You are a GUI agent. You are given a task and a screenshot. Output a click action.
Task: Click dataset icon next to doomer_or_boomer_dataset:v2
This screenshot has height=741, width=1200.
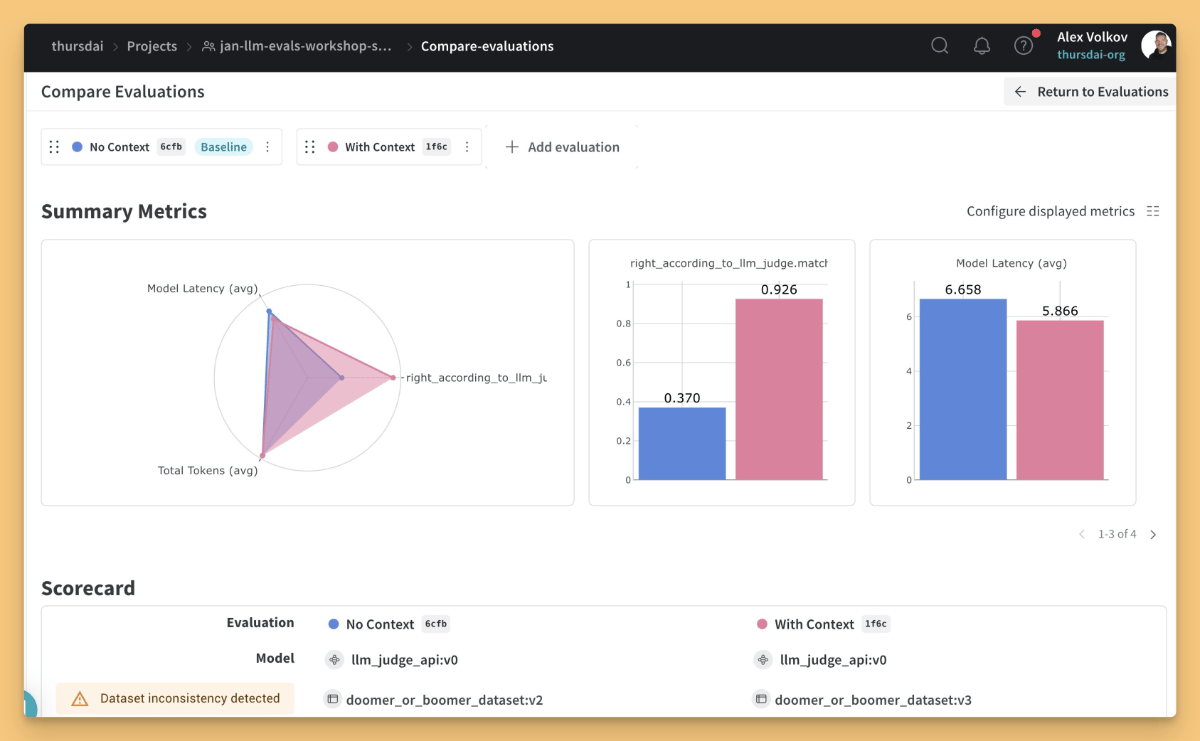333,699
